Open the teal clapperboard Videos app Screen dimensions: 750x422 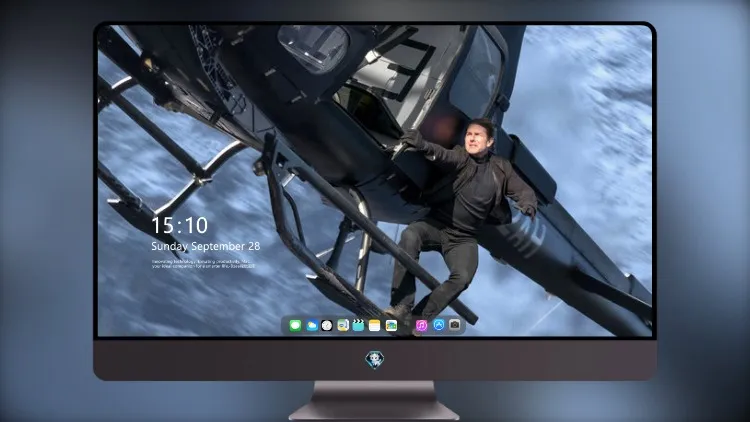358,326
